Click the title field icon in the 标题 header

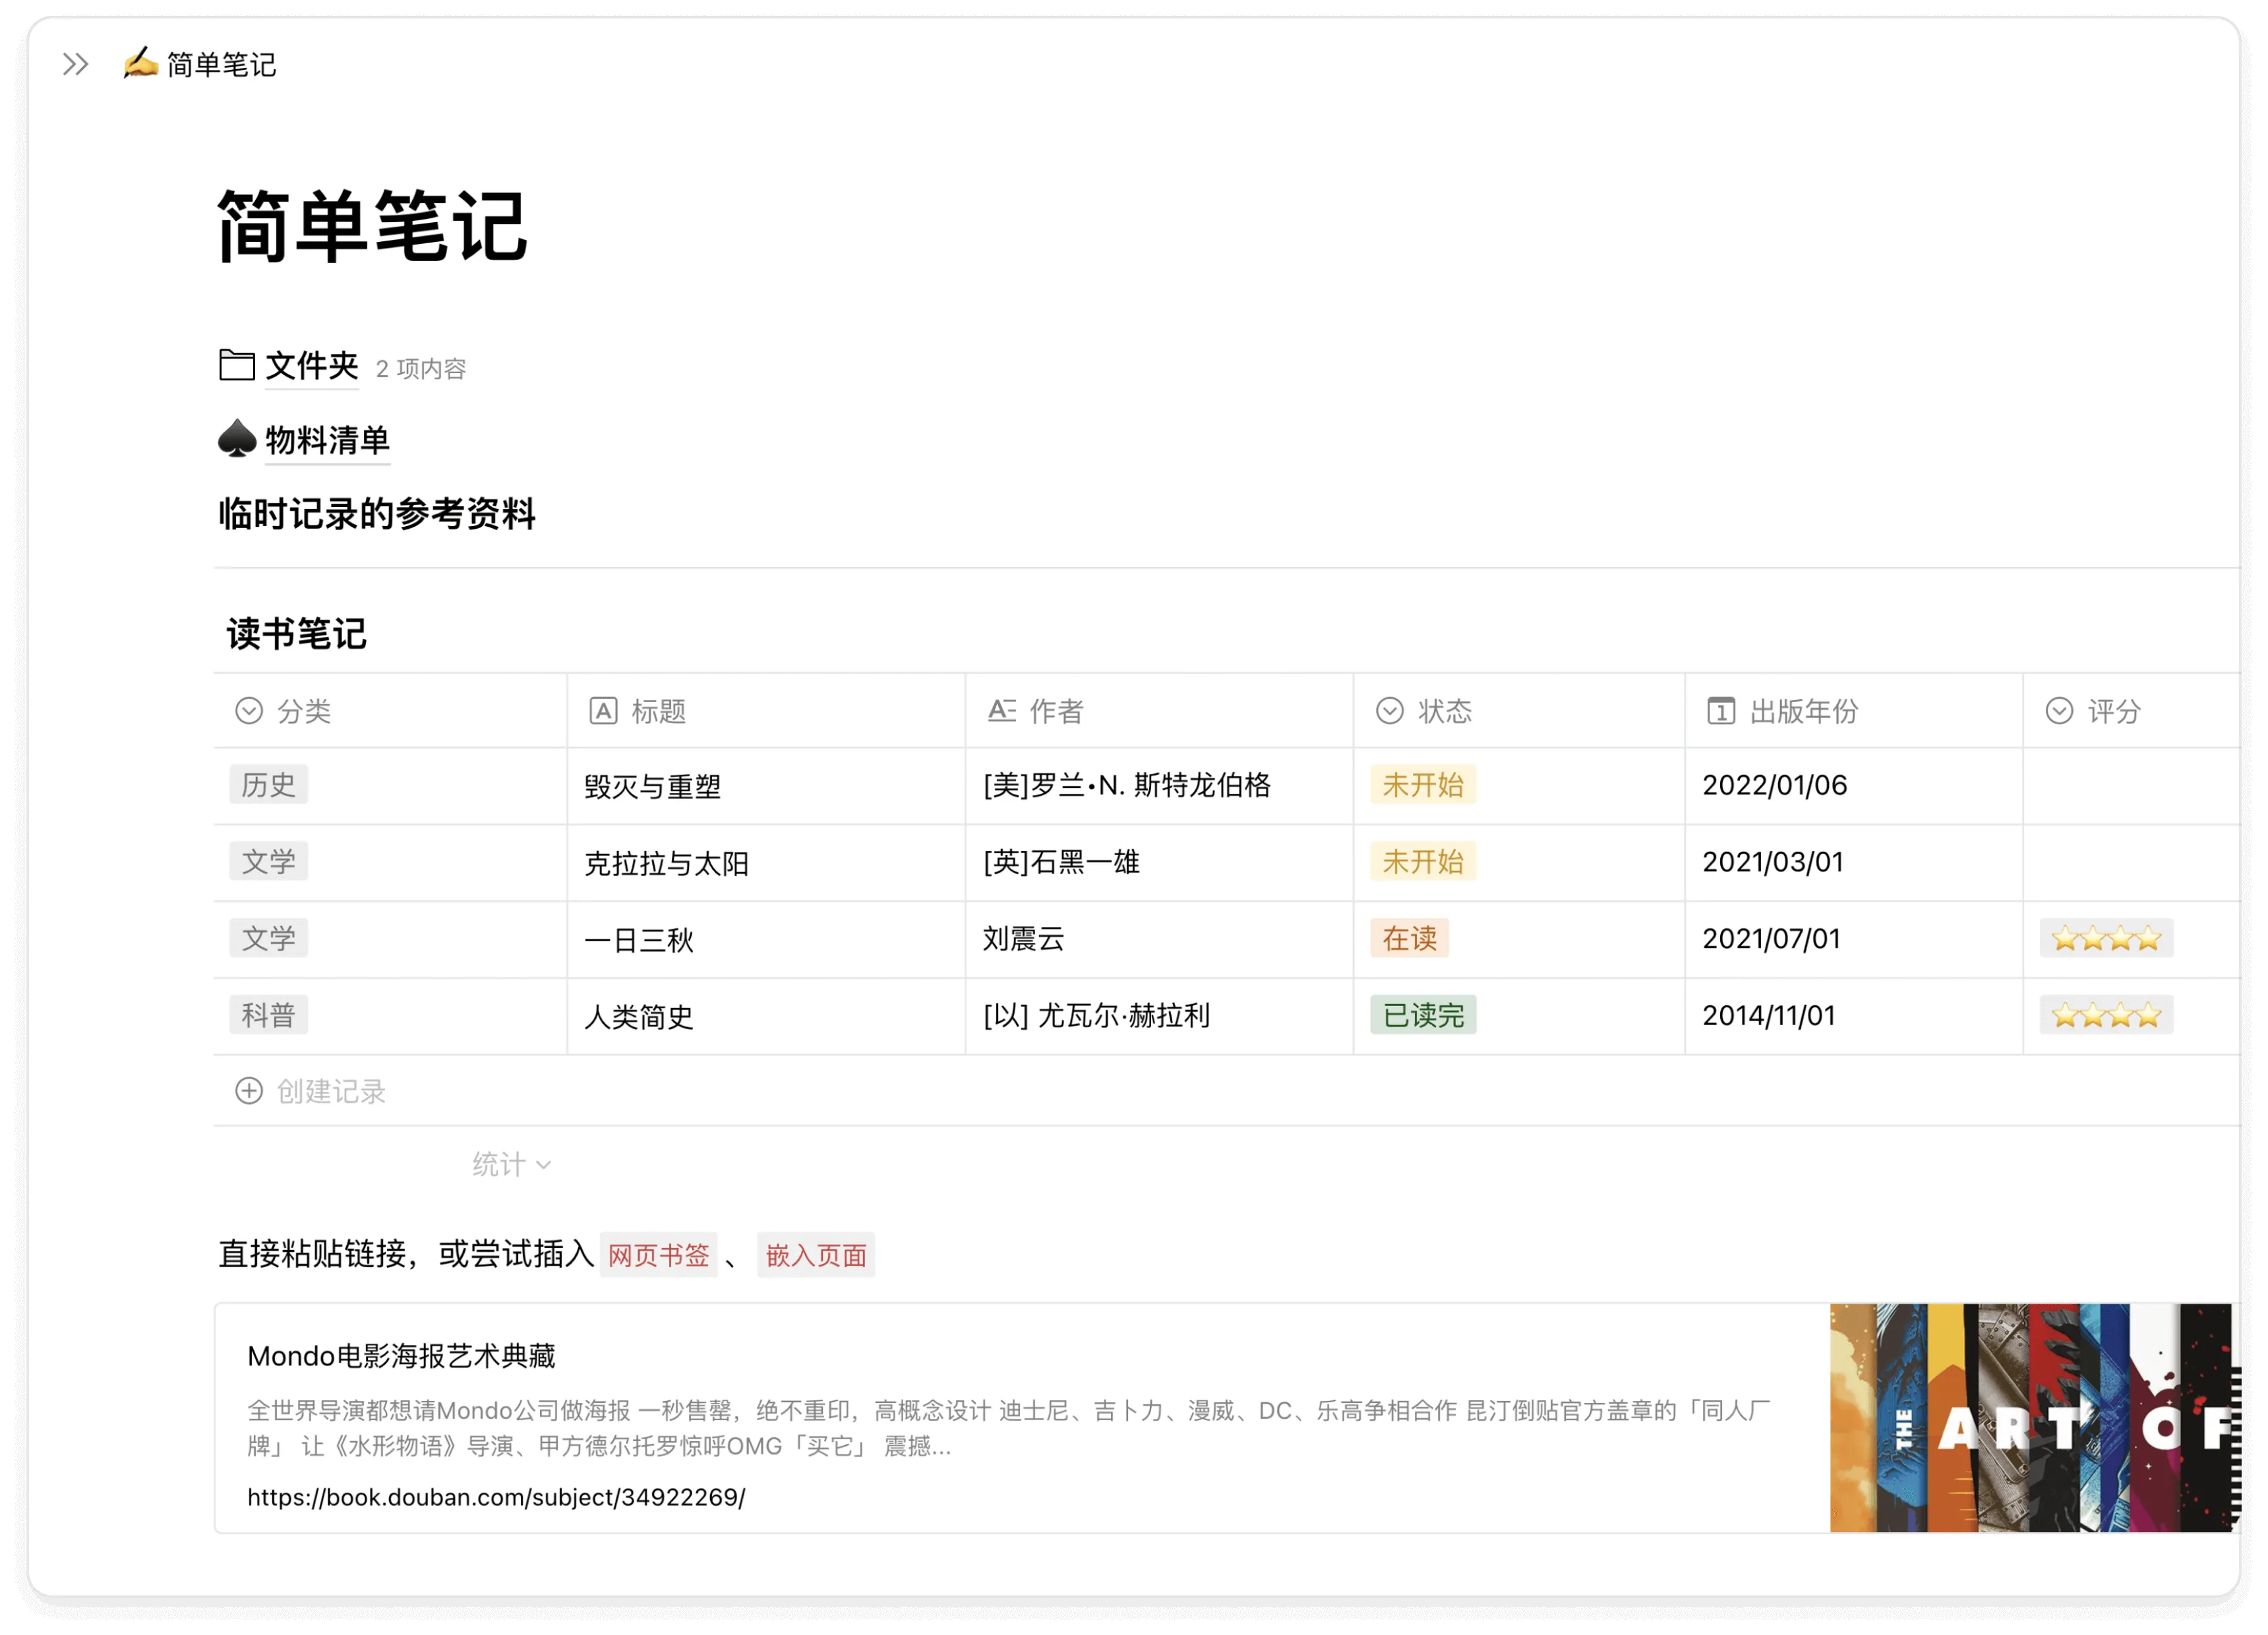pos(604,711)
